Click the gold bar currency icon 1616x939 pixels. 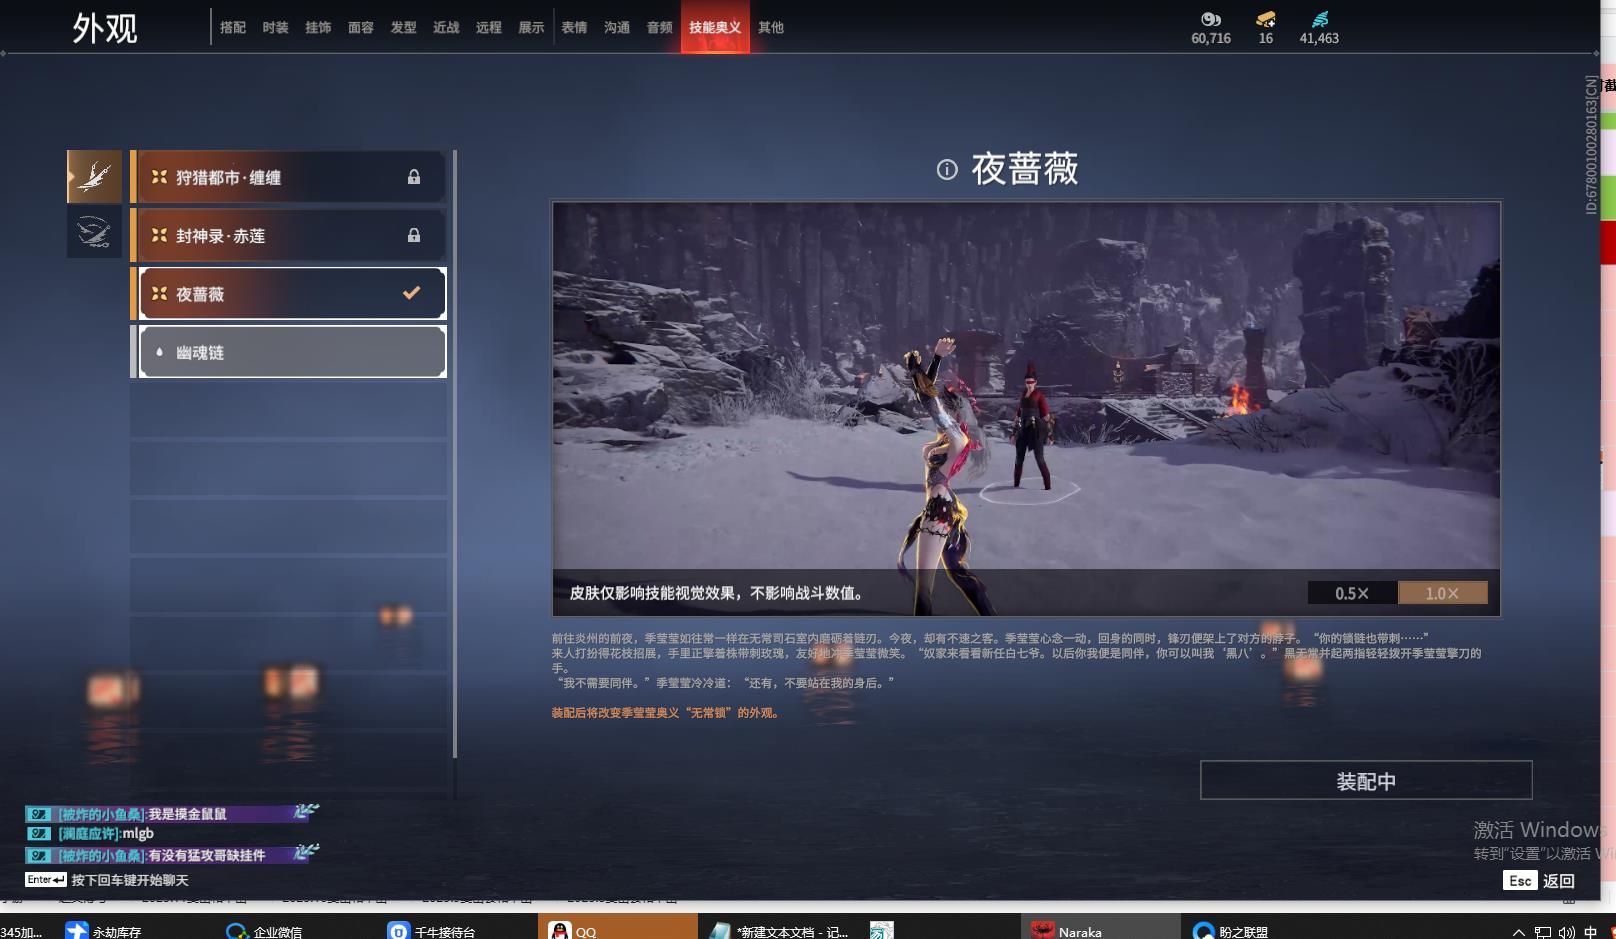(x=1265, y=19)
